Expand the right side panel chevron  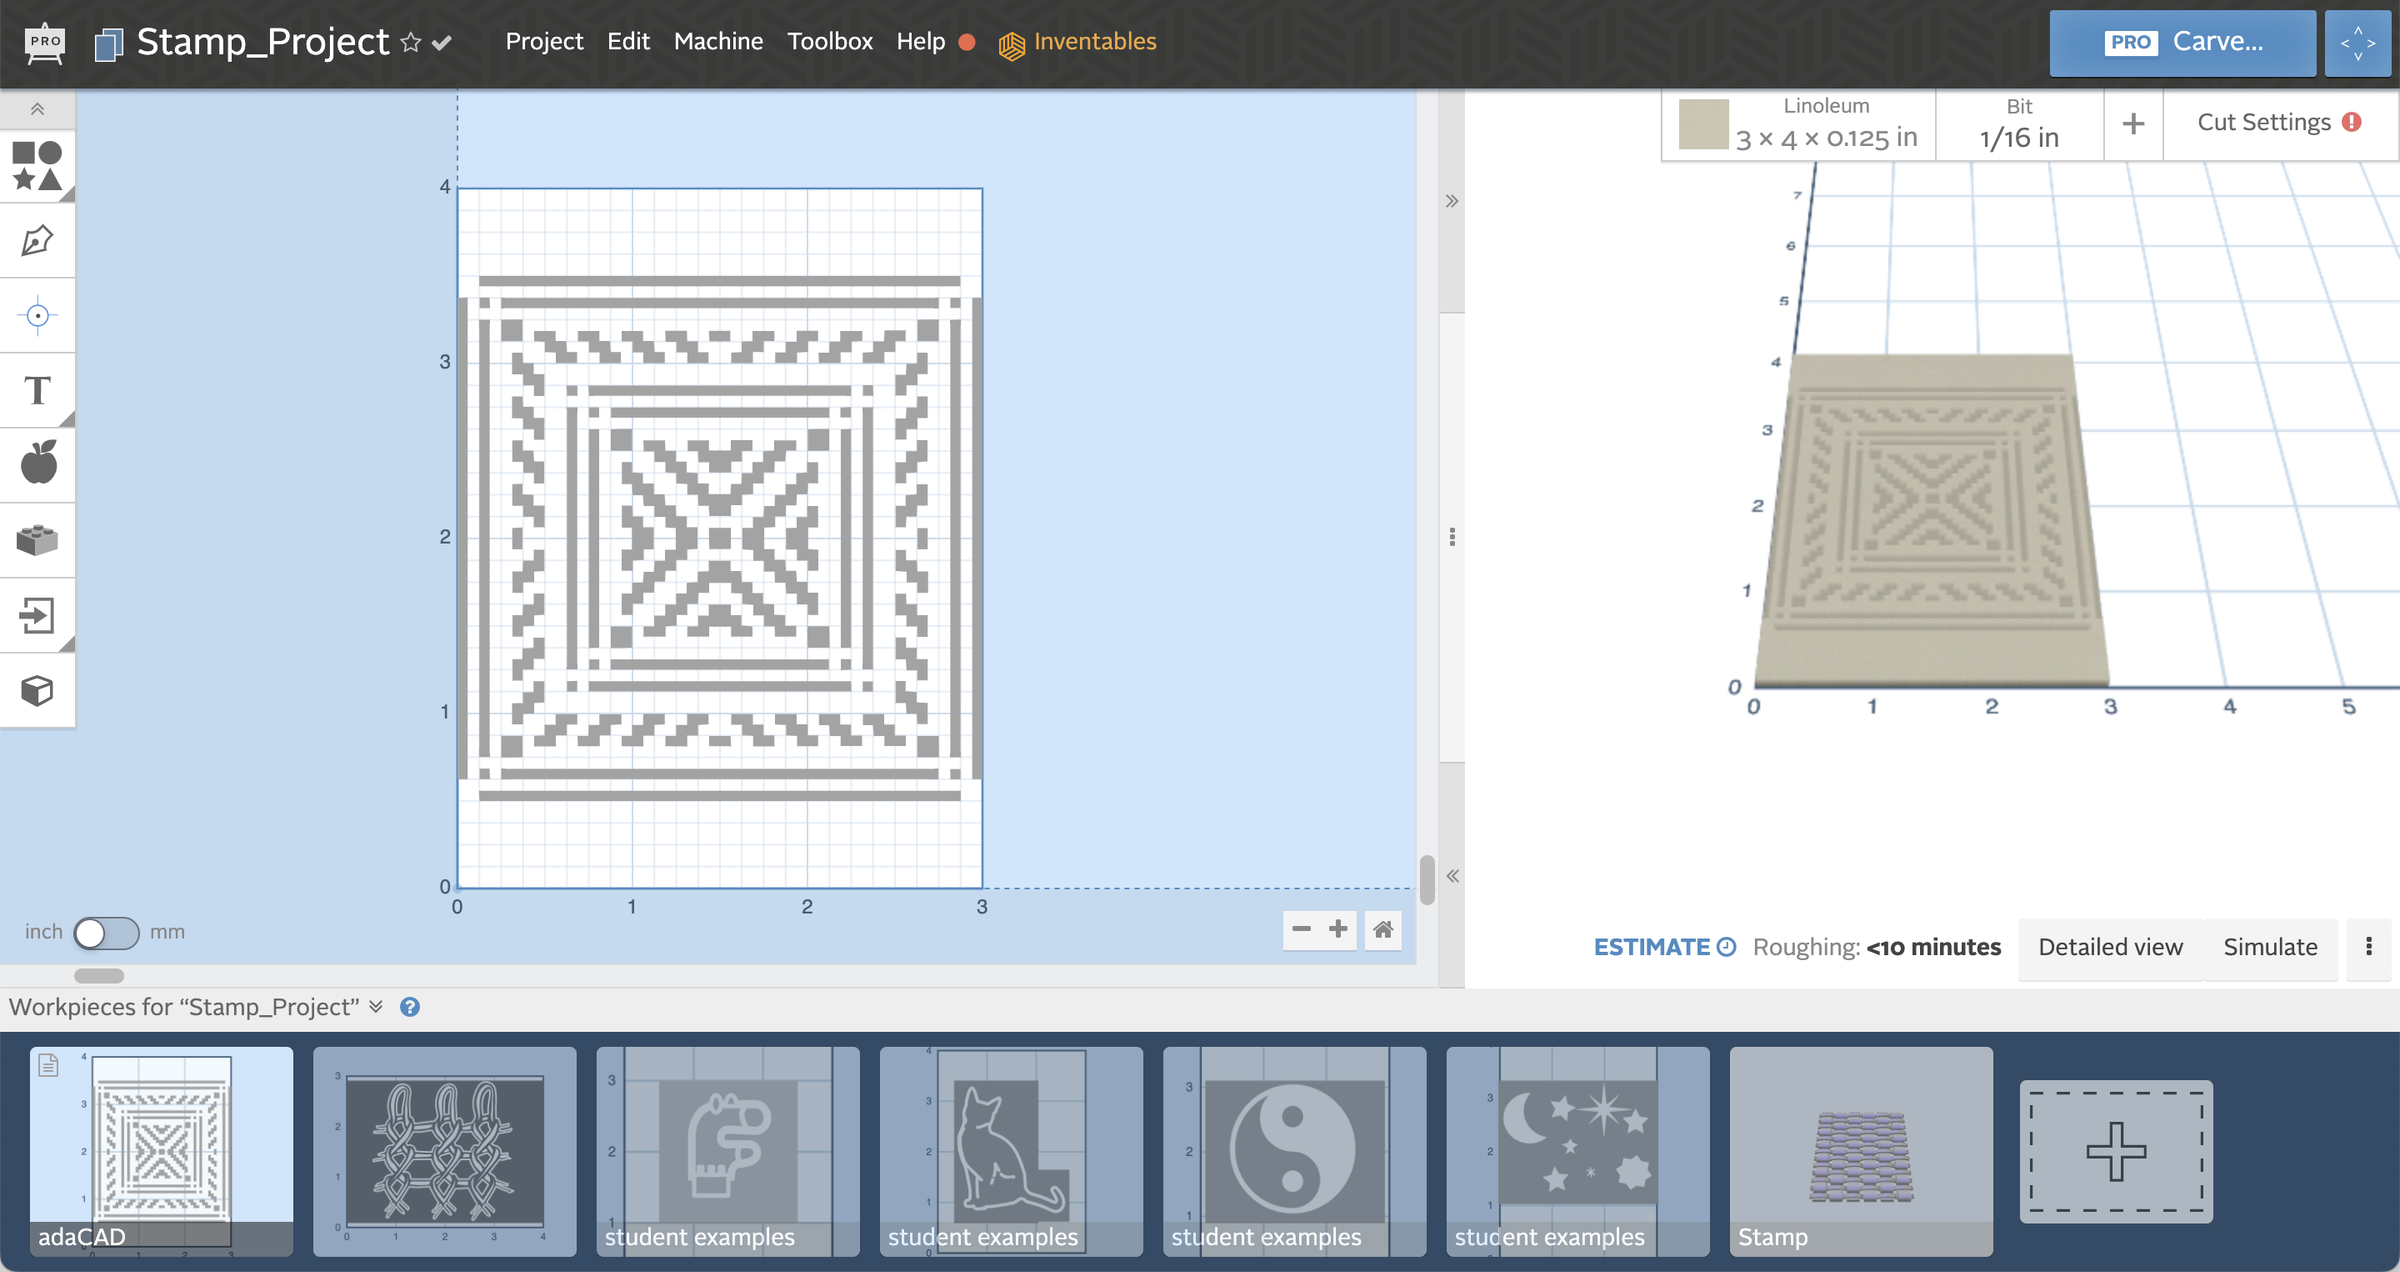1451,200
